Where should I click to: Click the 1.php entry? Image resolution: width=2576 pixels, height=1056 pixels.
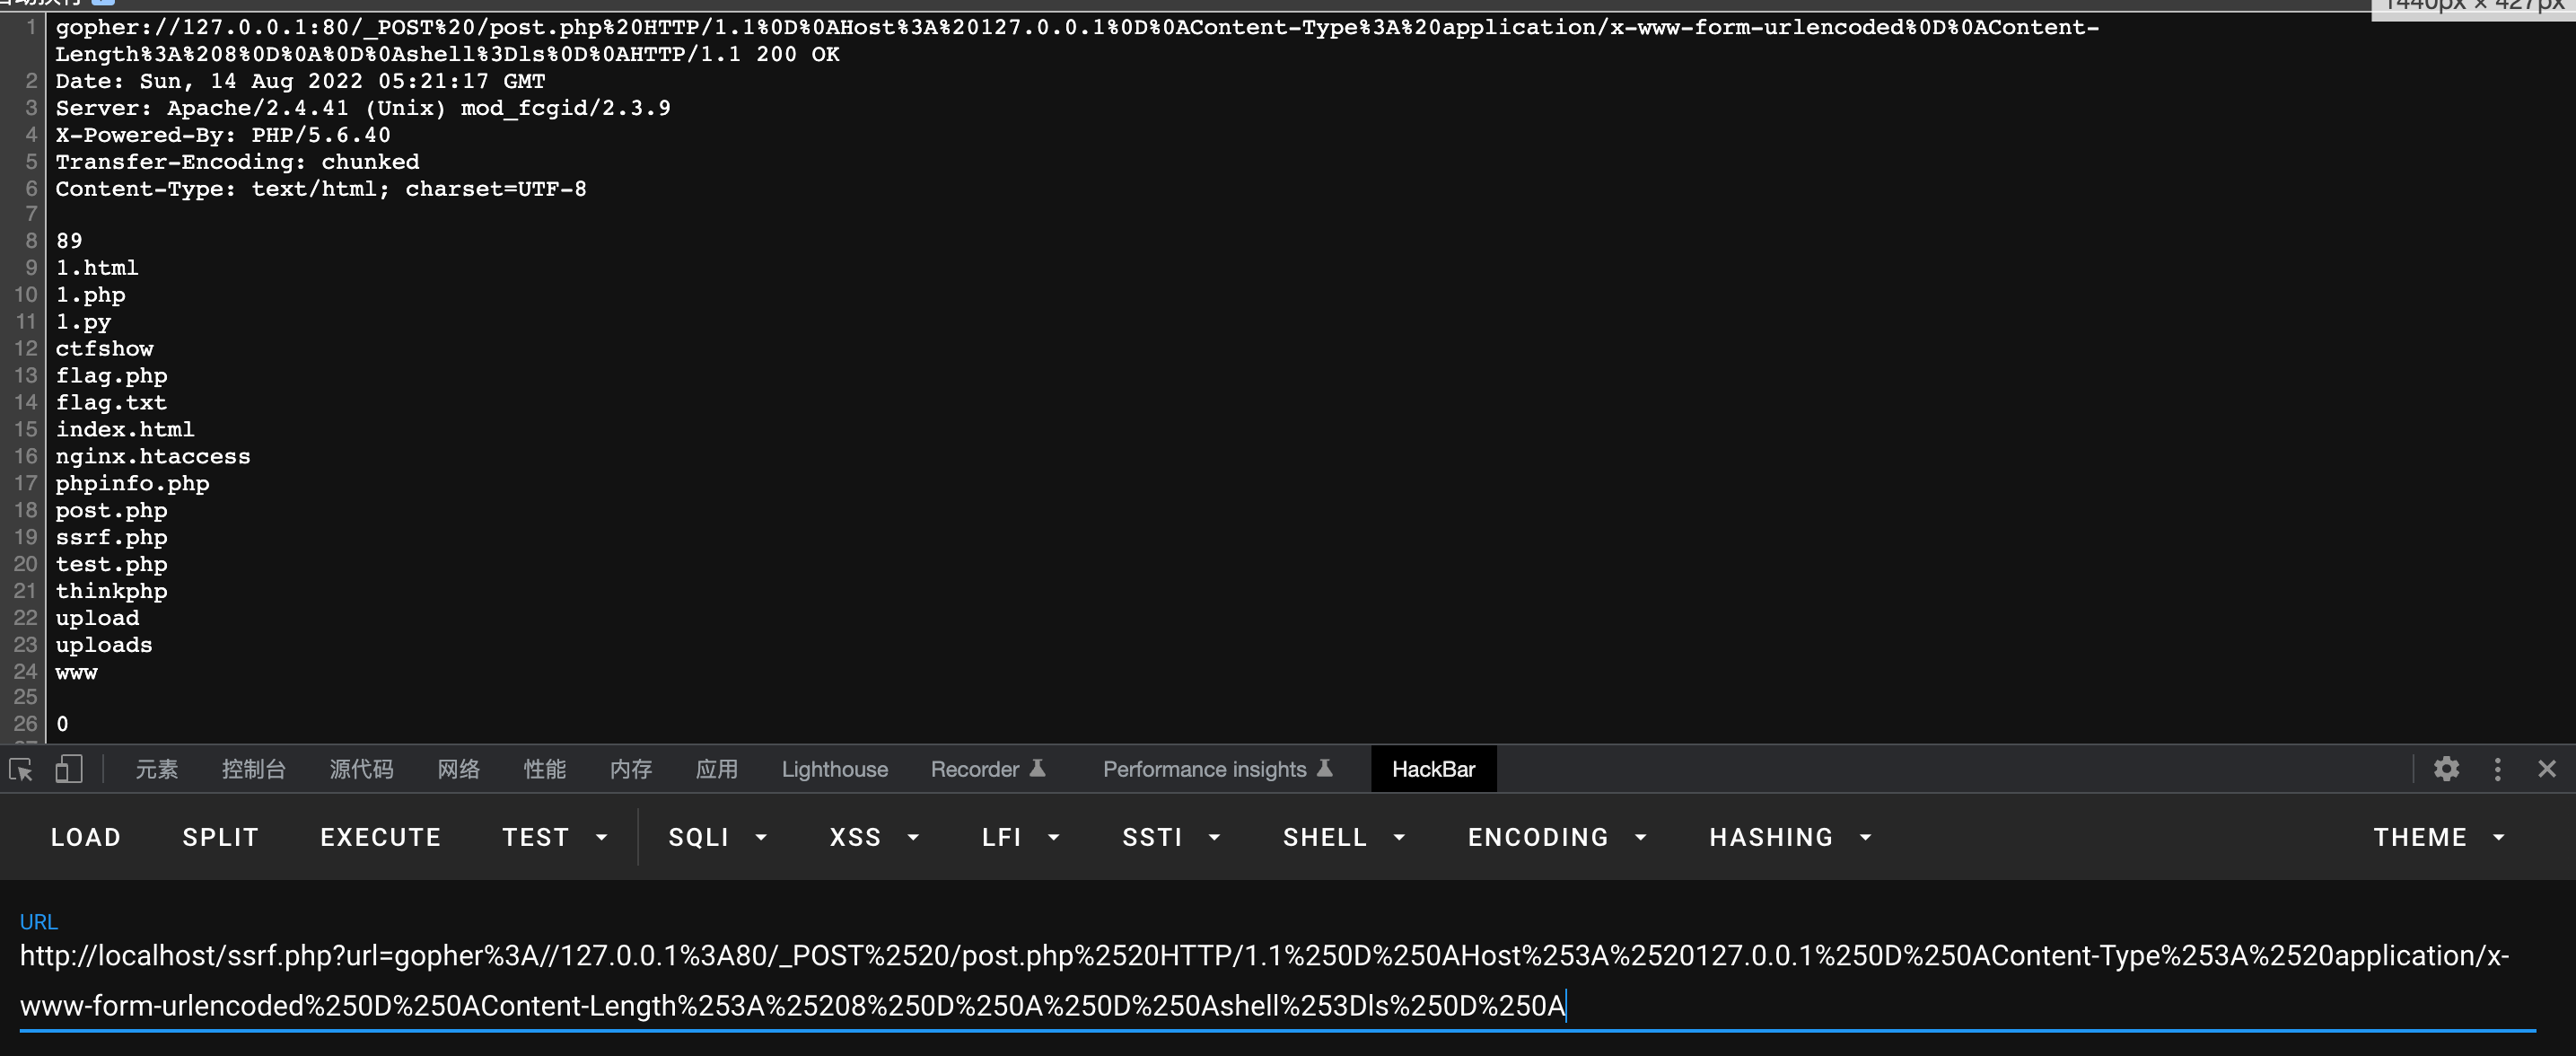click(x=90, y=295)
